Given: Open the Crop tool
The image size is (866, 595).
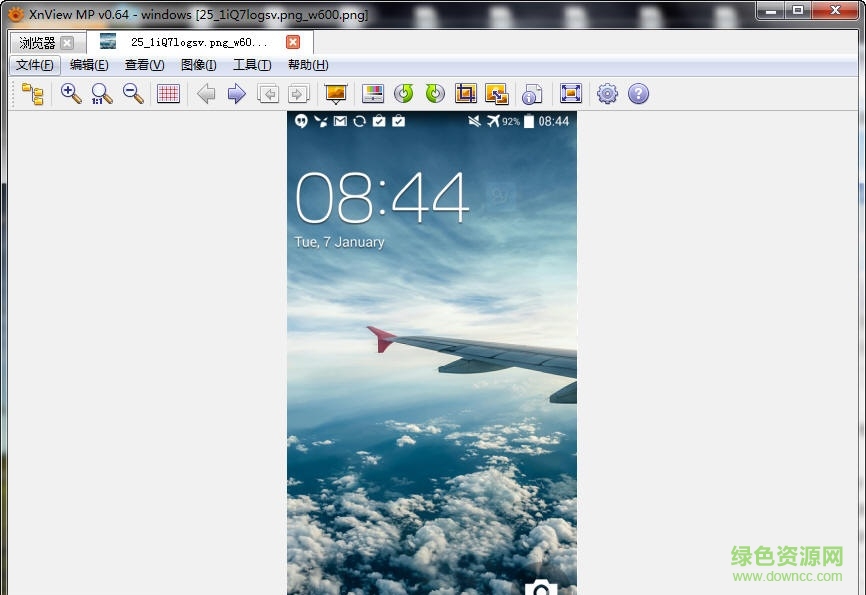Looking at the screenshot, I should (x=465, y=93).
